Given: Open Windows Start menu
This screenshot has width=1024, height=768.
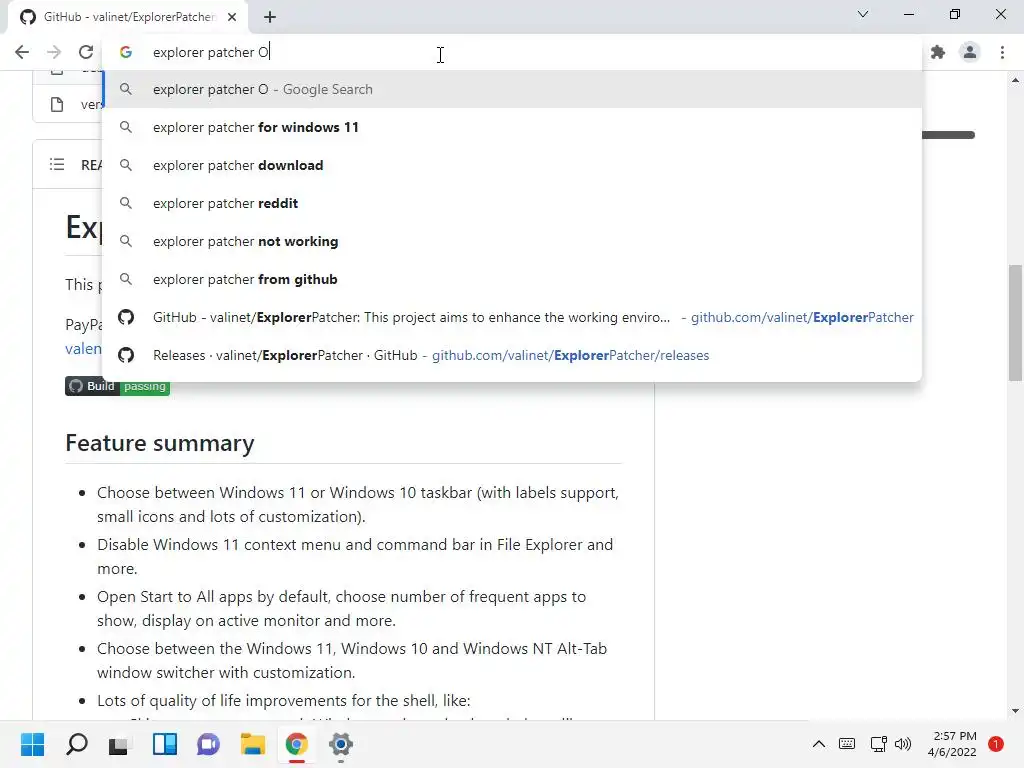Looking at the screenshot, I should (33, 744).
